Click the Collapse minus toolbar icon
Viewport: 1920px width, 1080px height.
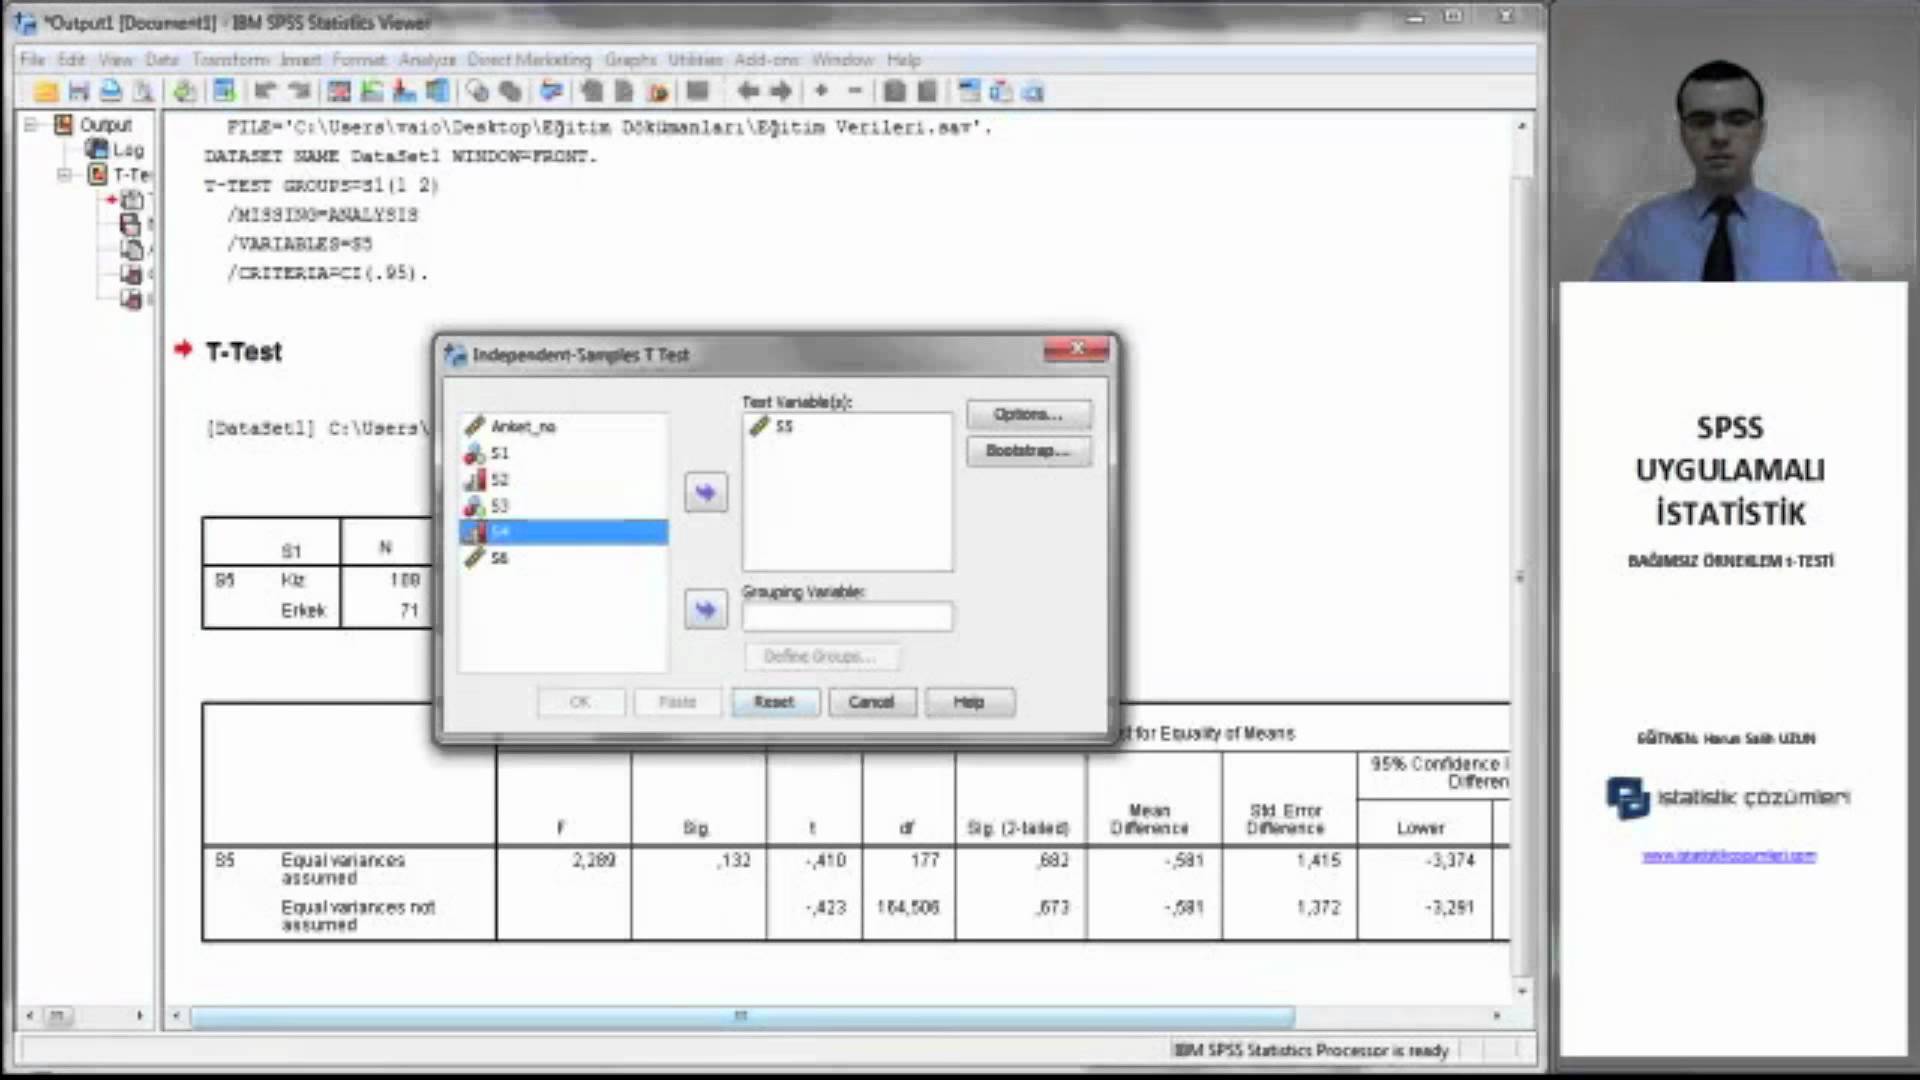pyautogui.click(x=854, y=92)
